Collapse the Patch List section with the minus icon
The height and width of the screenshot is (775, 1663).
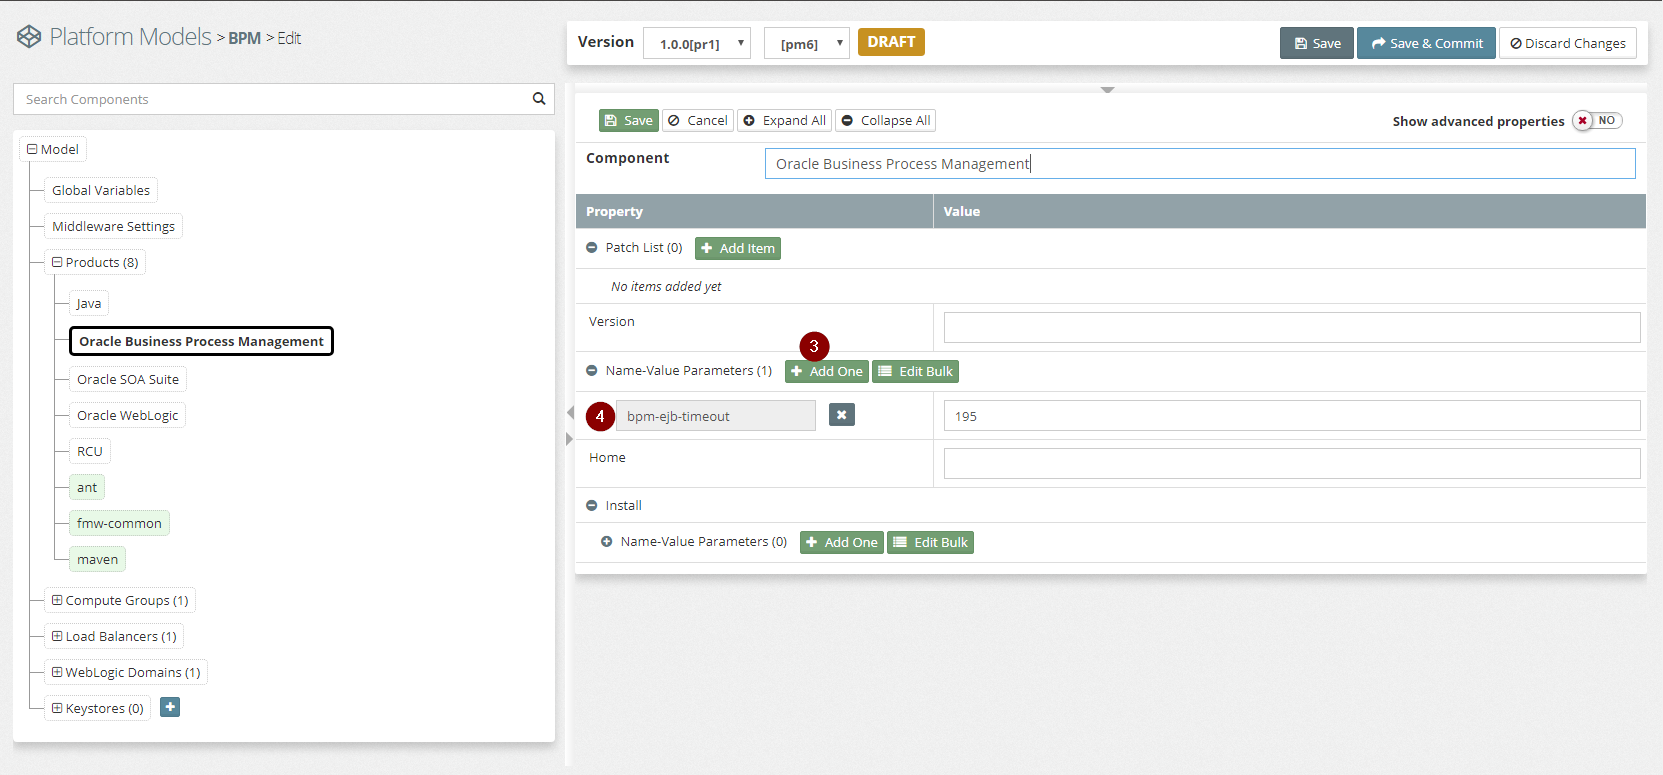592,248
